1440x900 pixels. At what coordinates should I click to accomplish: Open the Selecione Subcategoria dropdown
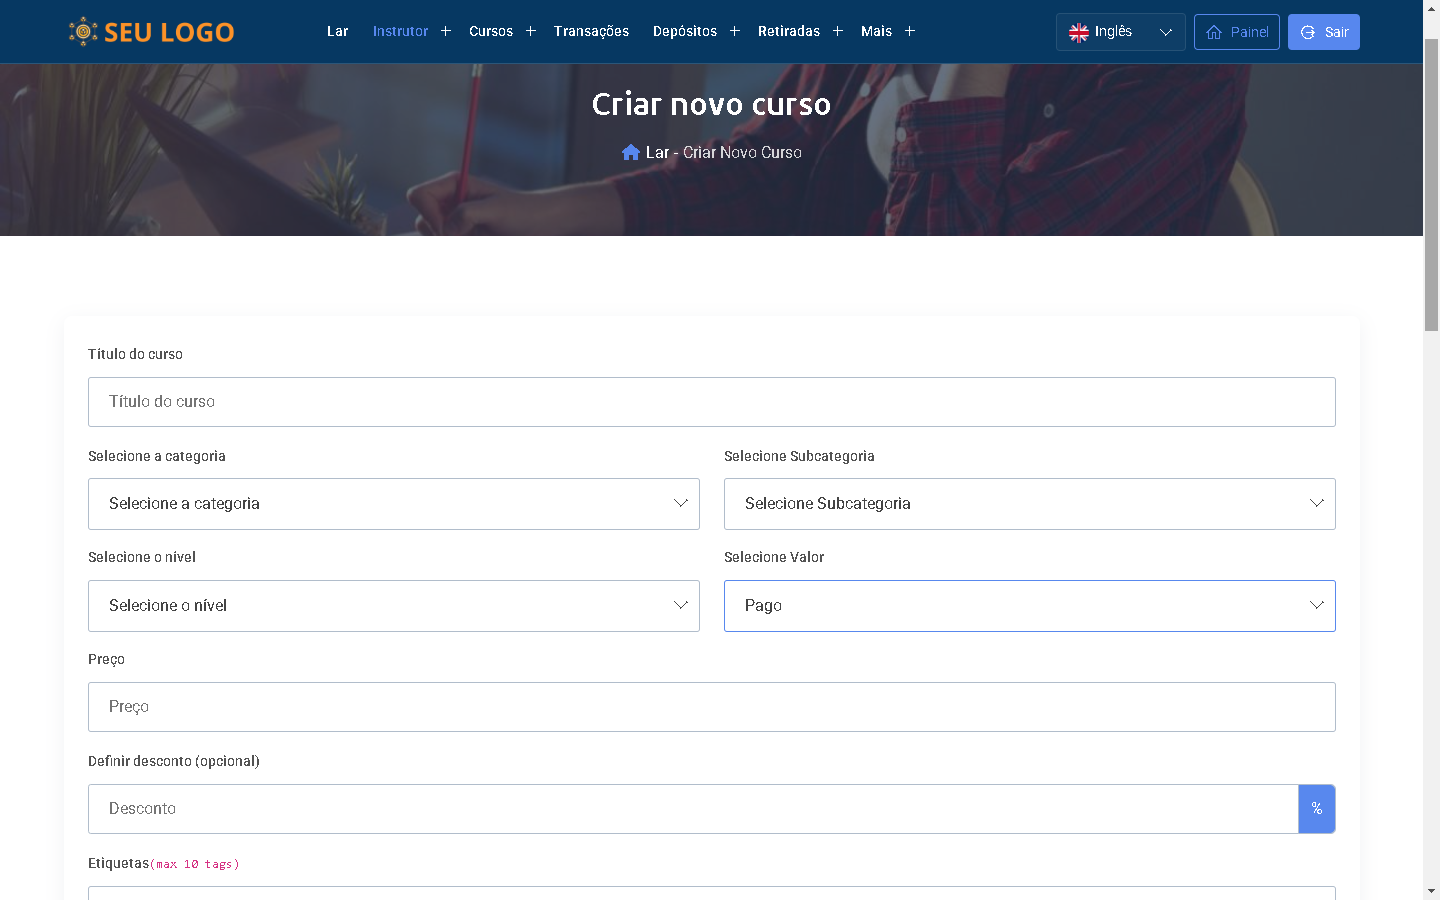(1029, 504)
